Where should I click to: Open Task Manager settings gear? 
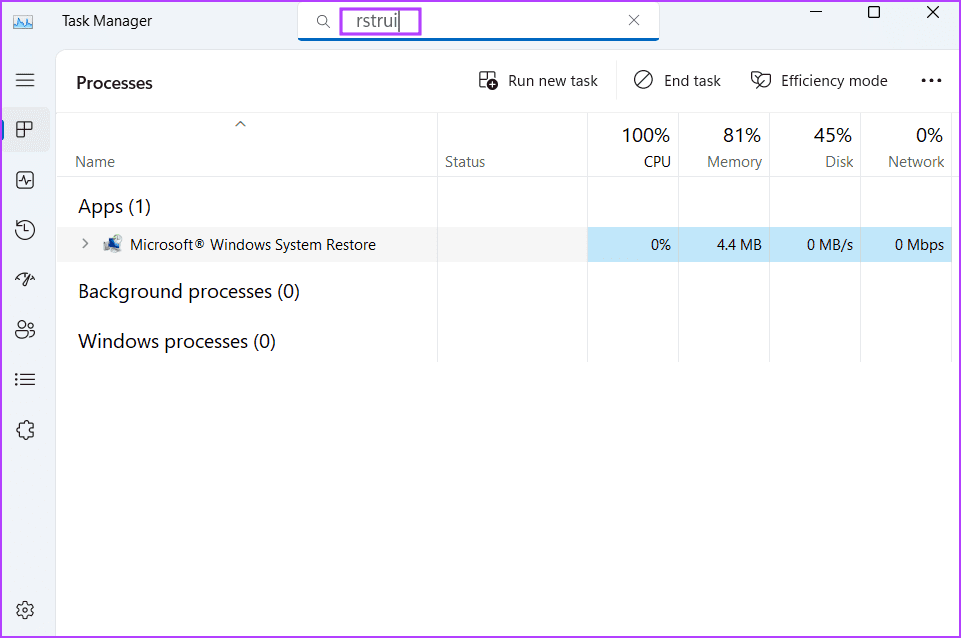click(25, 610)
